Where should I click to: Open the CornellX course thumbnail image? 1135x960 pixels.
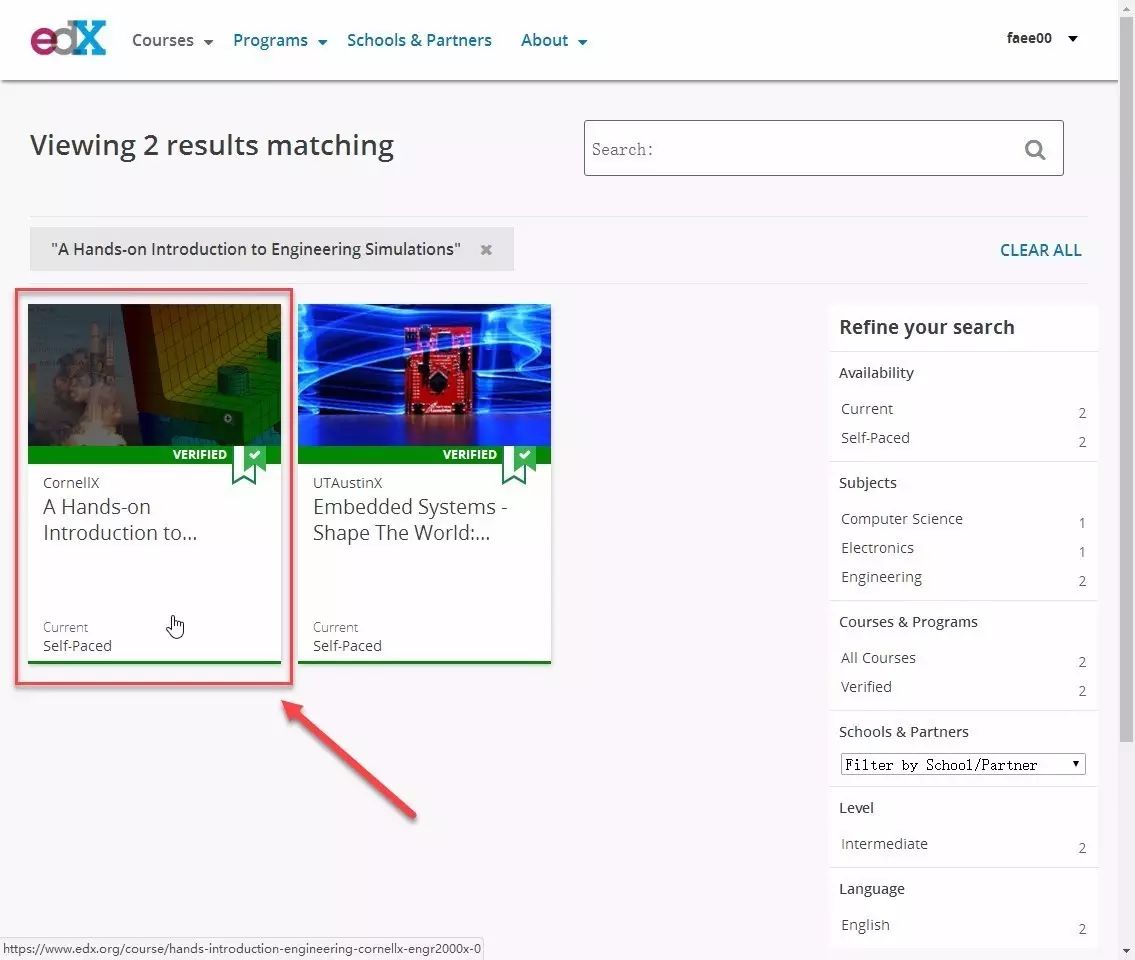[154, 375]
